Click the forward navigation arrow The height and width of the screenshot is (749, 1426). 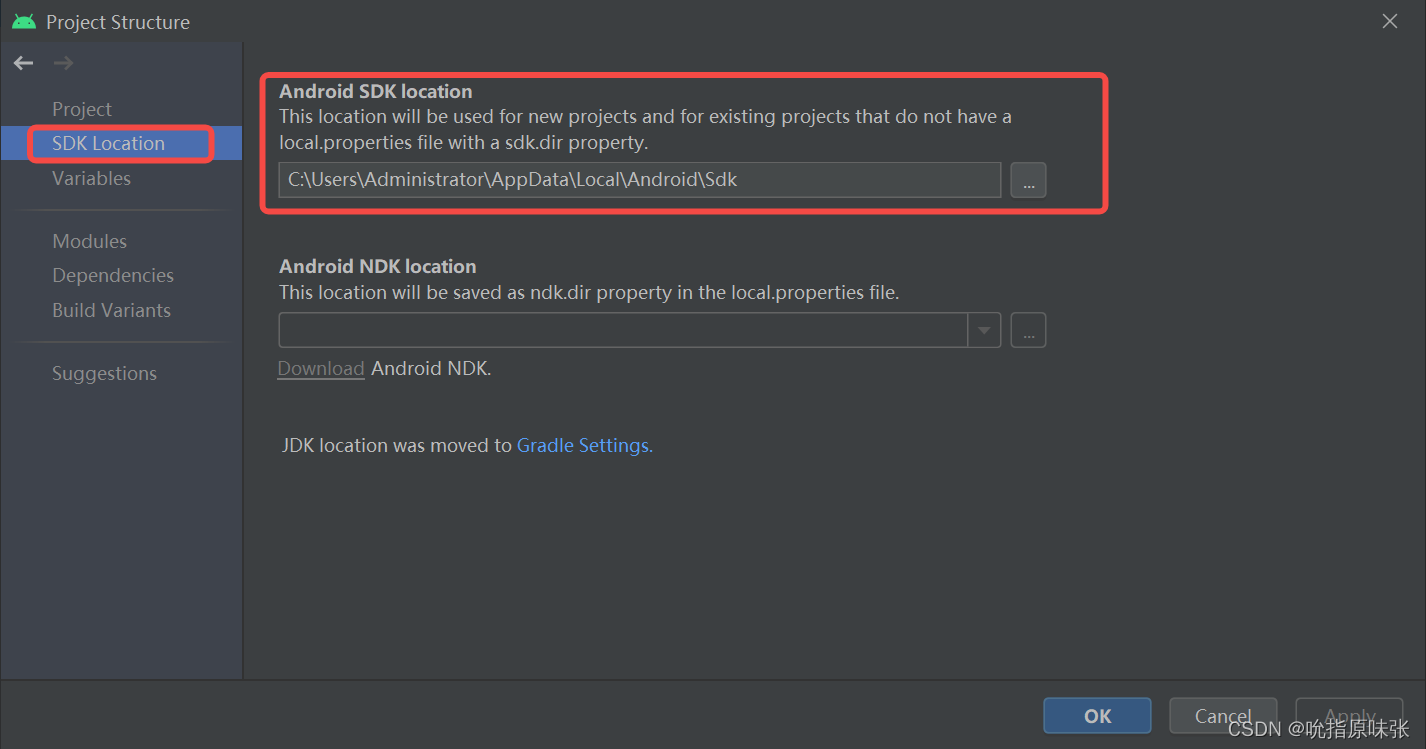[x=63, y=63]
